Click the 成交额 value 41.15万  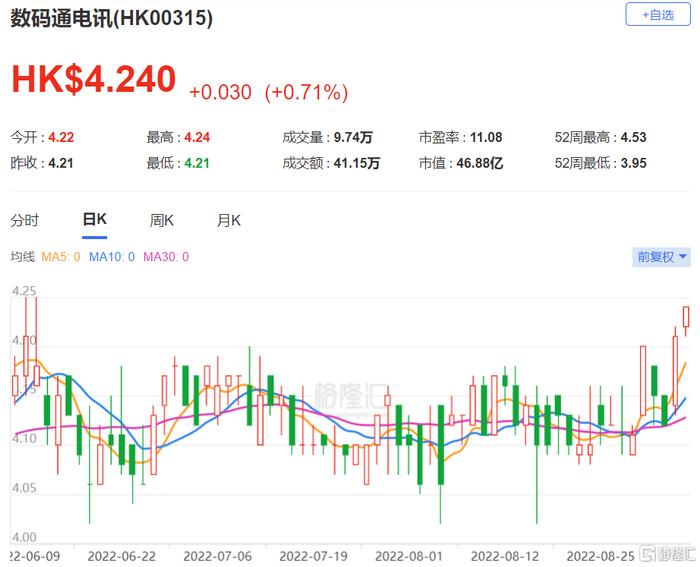[357, 163]
